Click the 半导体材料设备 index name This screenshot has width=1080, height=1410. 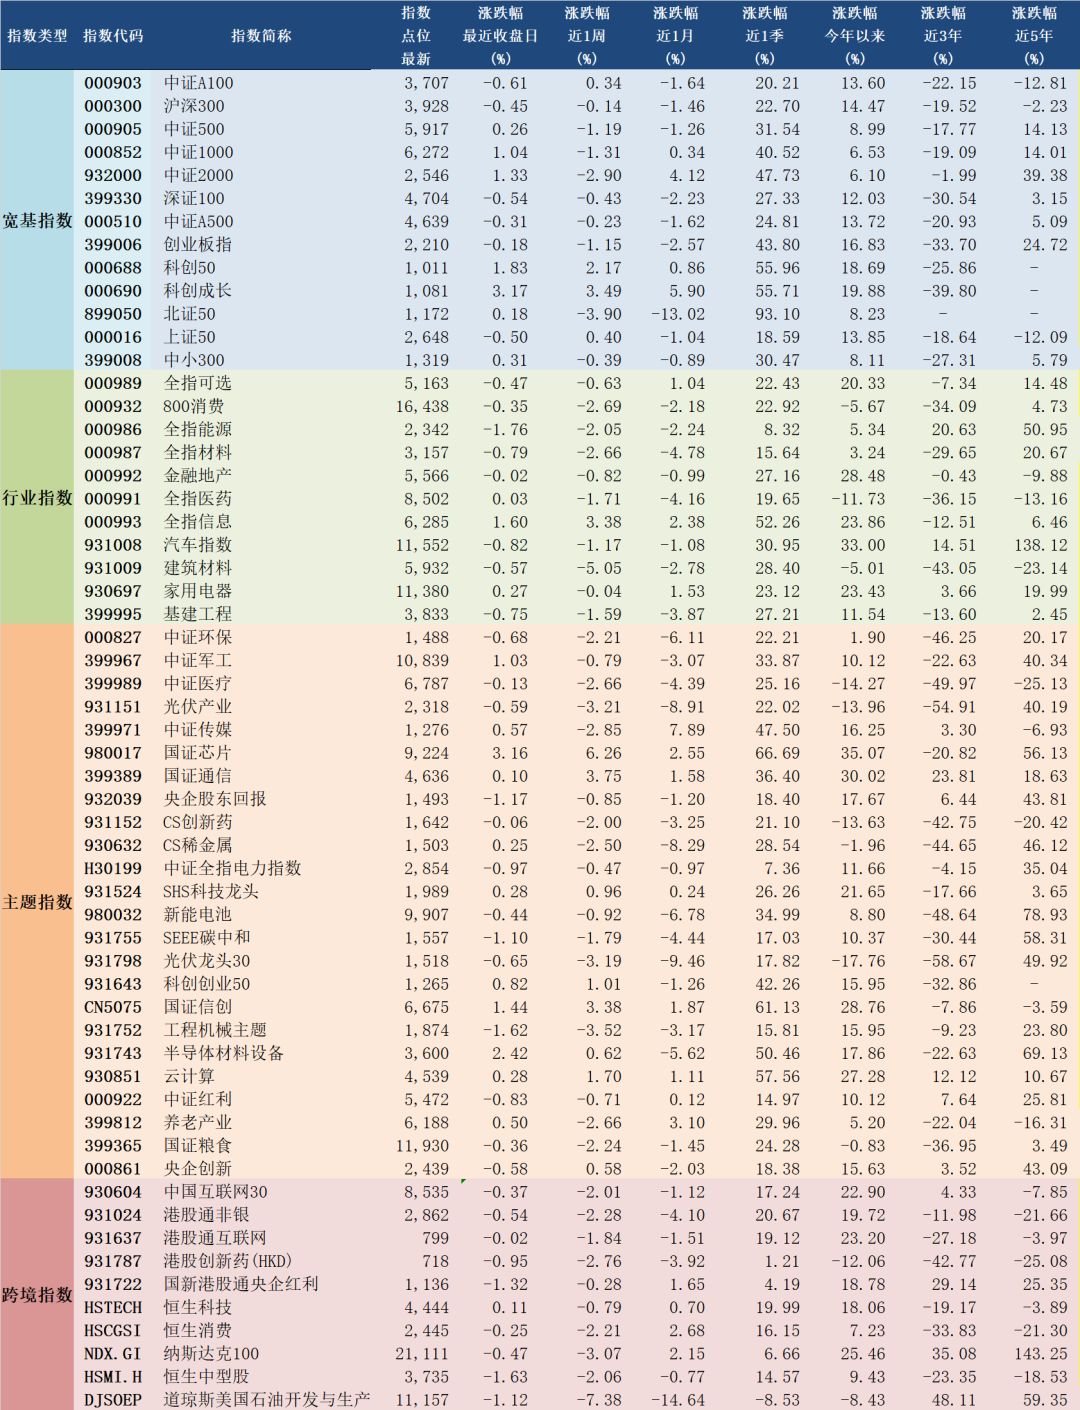224,1053
